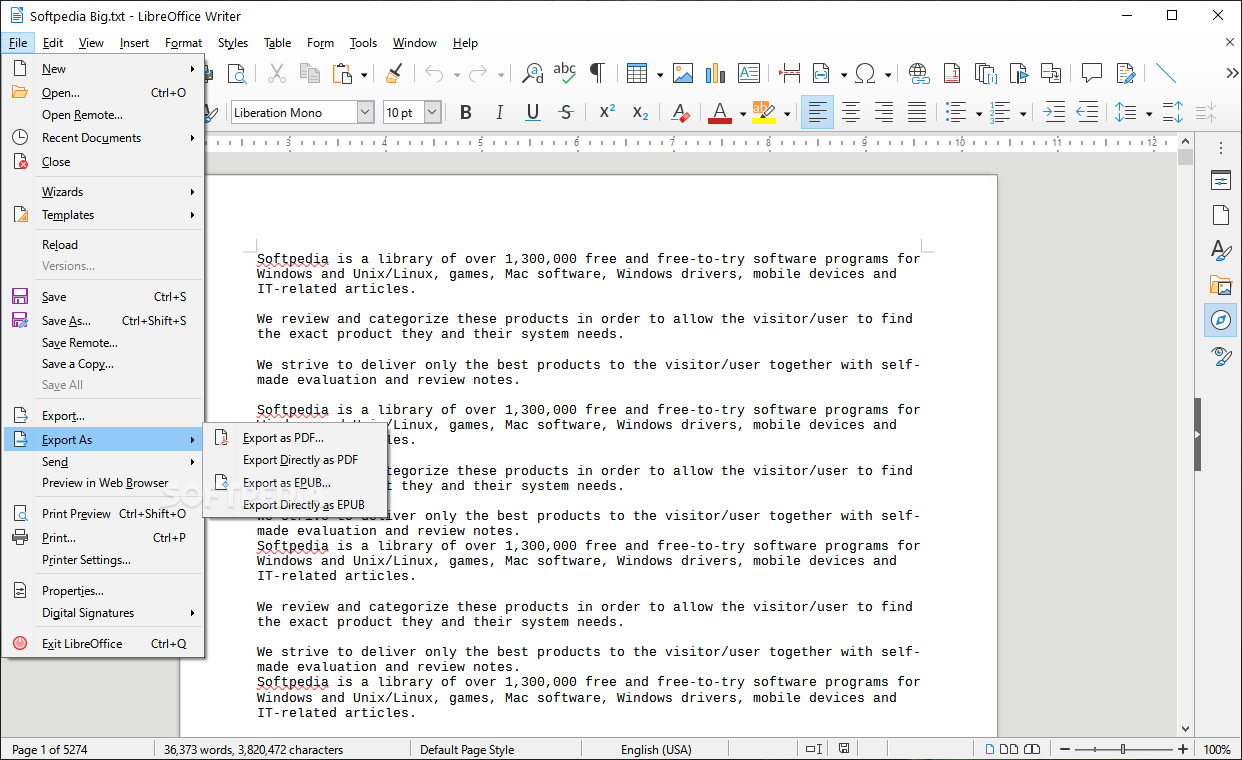Click the zoom out minus button
The image size is (1242, 760).
(1065, 749)
